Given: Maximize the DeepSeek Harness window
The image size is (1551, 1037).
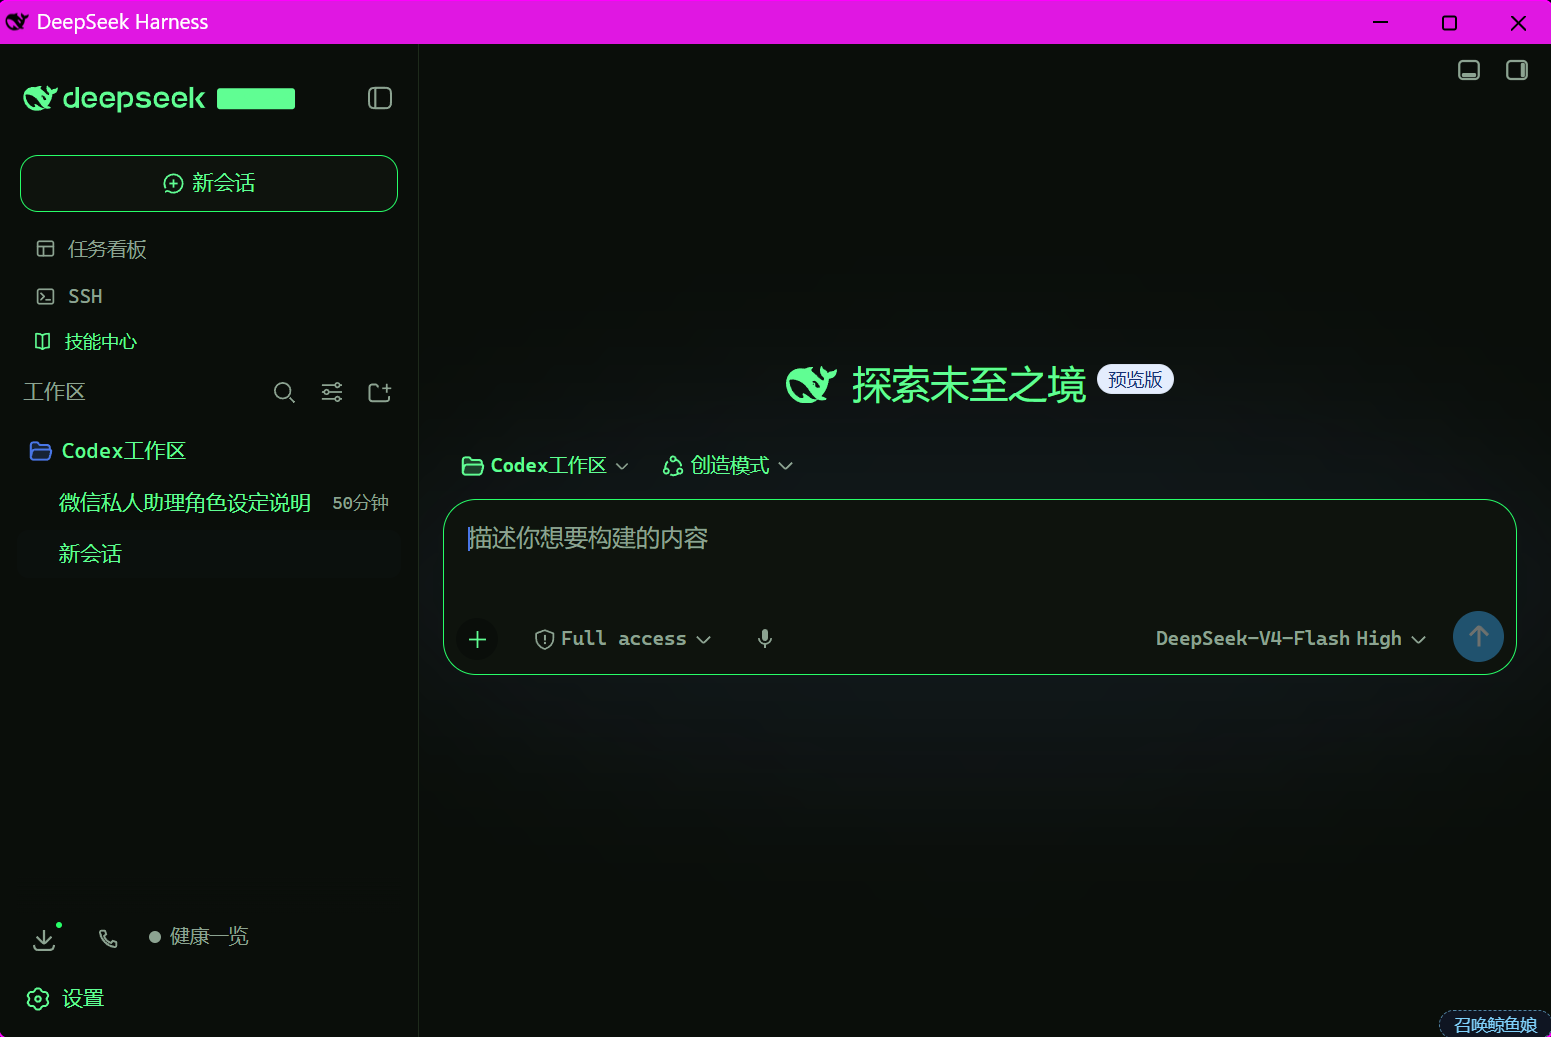Looking at the screenshot, I should pos(1449,22).
